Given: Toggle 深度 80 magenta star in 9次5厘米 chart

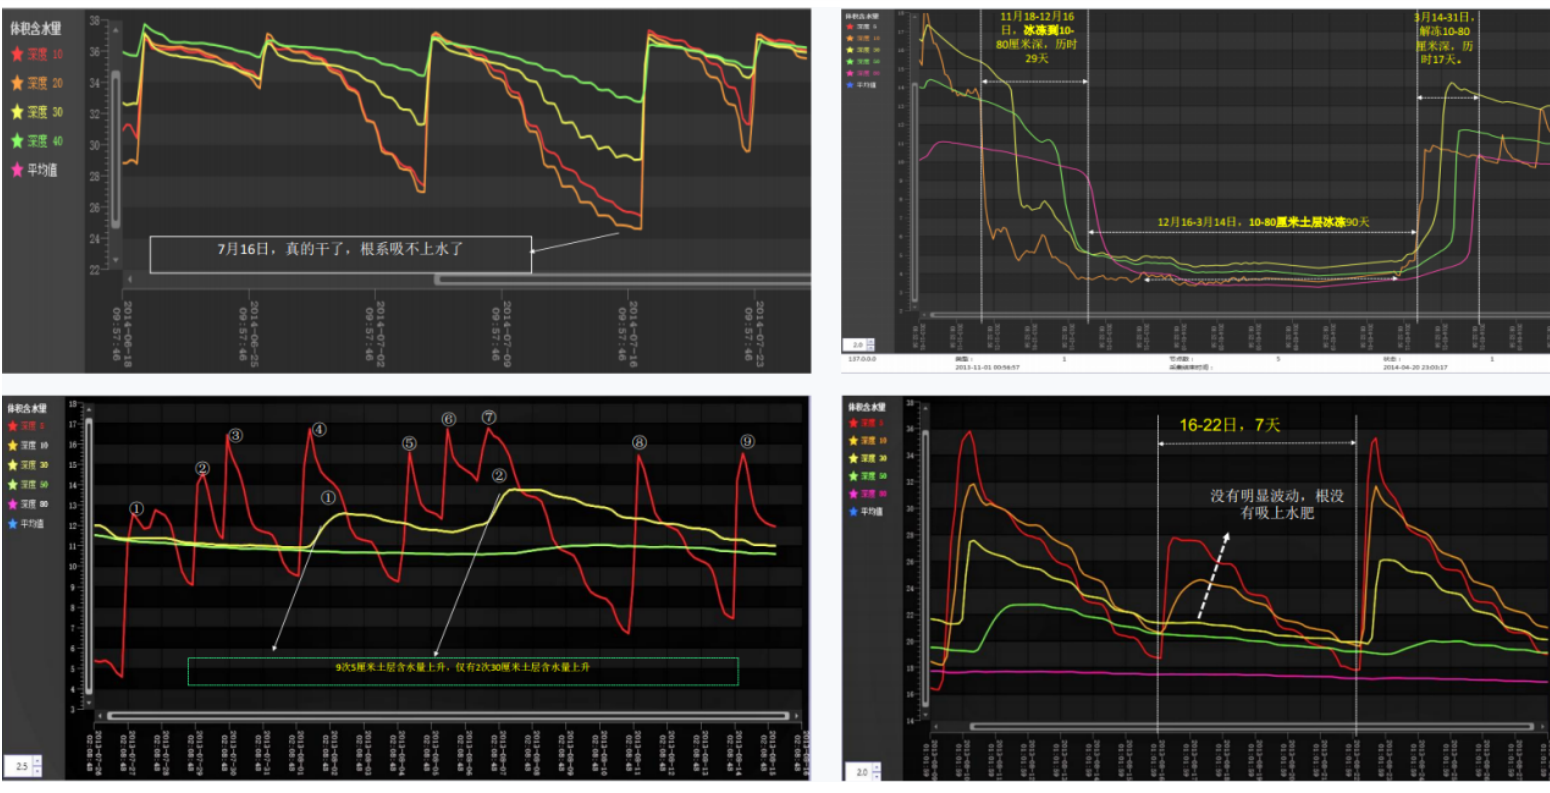Looking at the screenshot, I should point(12,504).
